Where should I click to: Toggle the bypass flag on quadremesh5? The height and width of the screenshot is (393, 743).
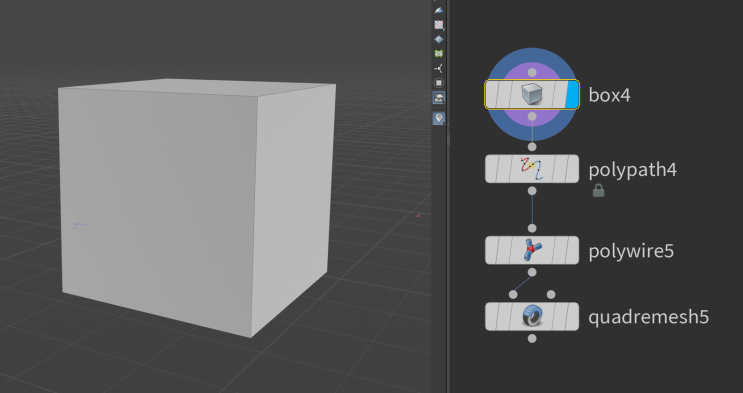[x=492, y=316]
